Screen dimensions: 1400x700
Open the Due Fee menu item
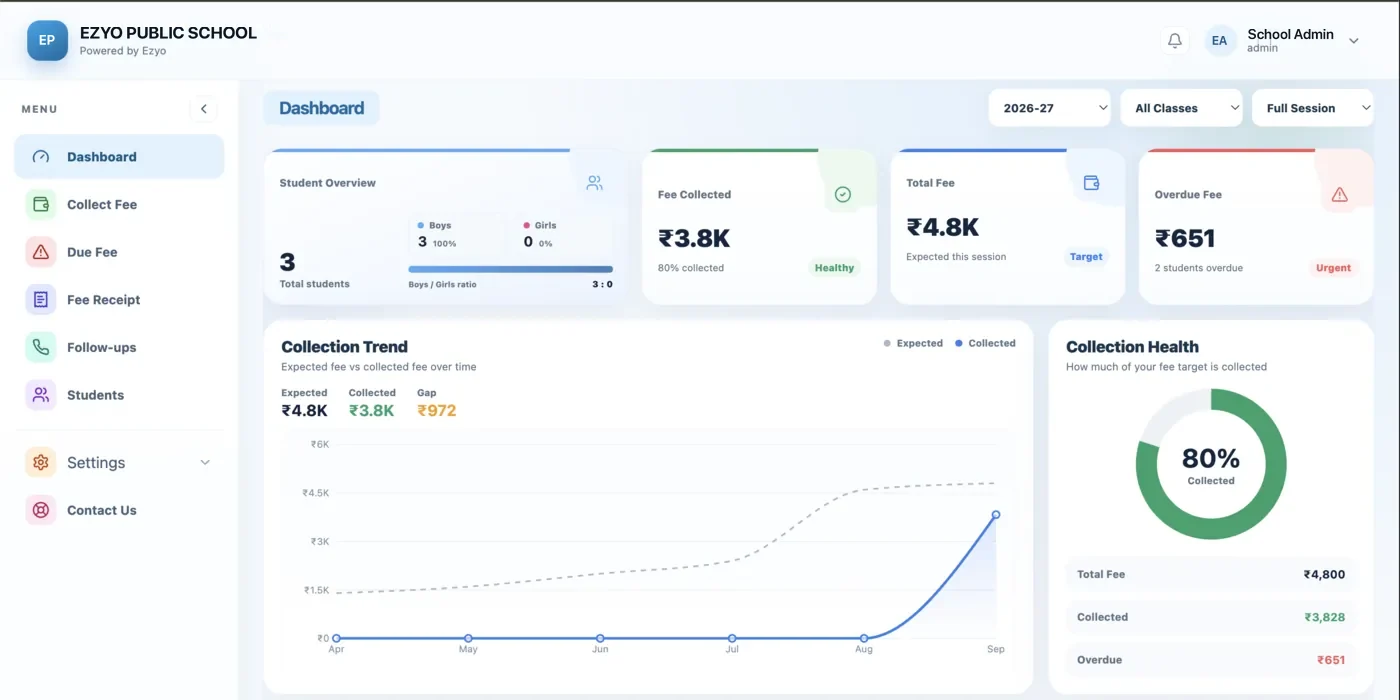point(119,252)
